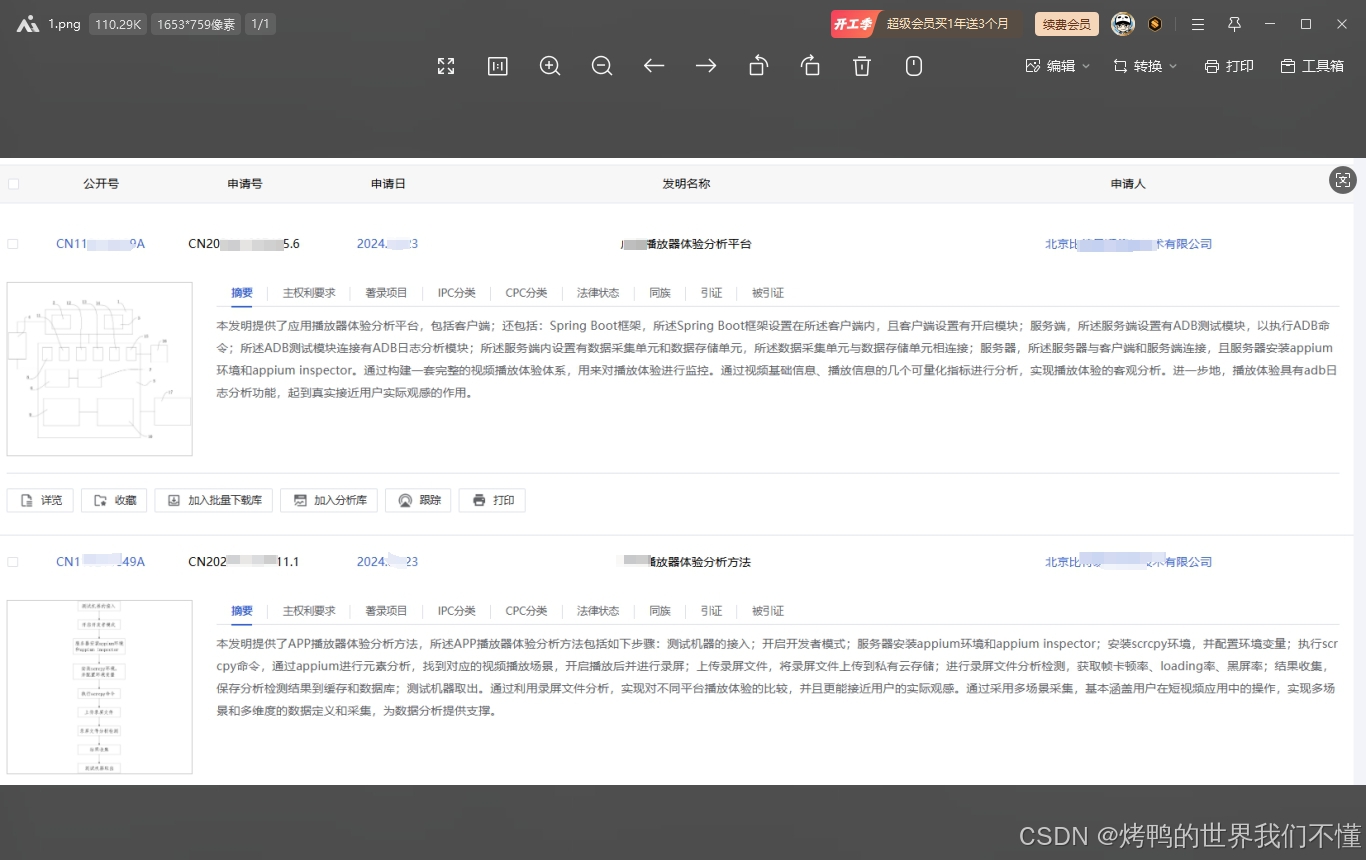Rotate the image counterclockwise

tap(758, 66)
